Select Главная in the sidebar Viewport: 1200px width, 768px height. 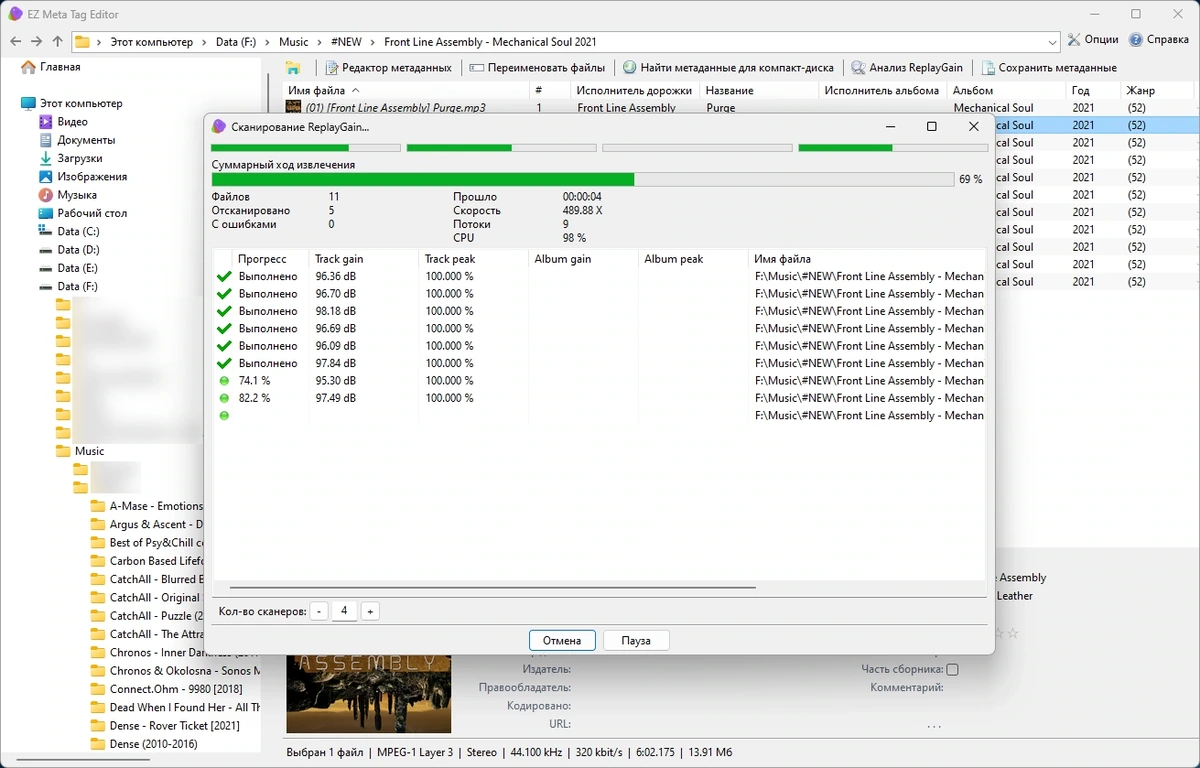tap(51, 67)
